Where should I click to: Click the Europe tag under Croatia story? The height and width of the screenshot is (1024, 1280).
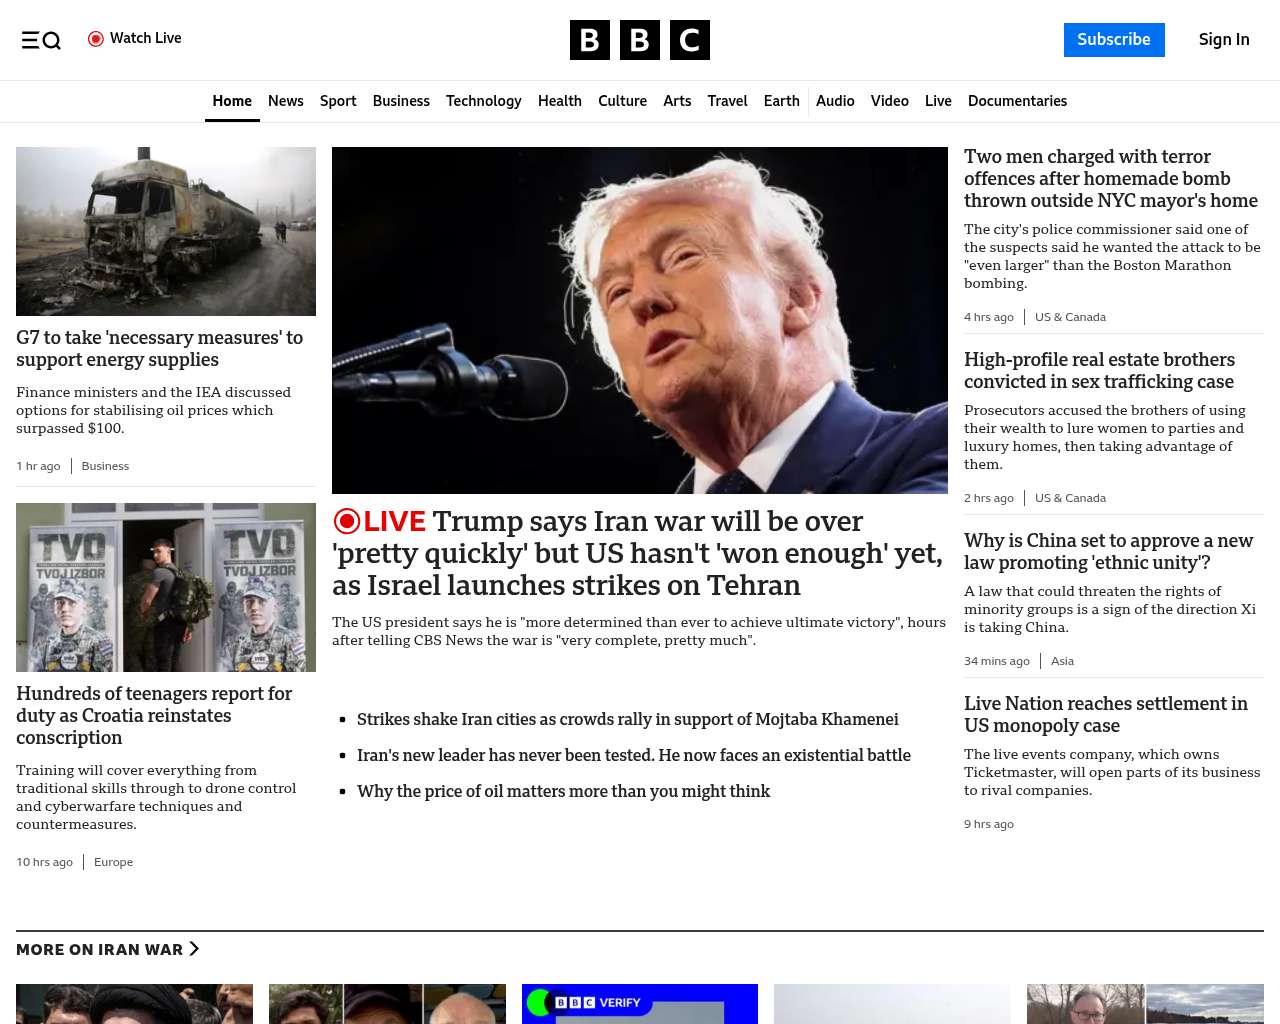[x=113, y=862]
